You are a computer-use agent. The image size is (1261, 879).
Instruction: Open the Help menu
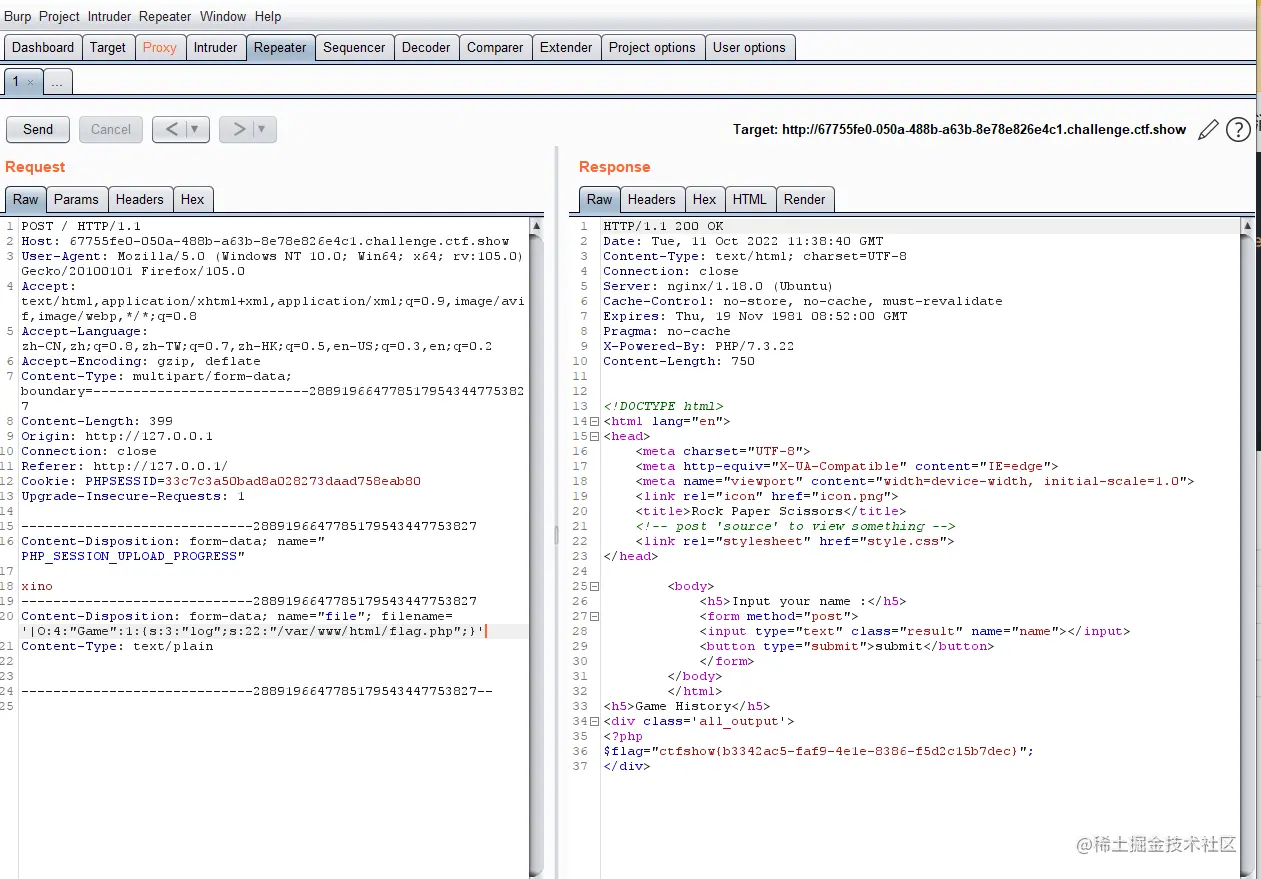(268, 16)
